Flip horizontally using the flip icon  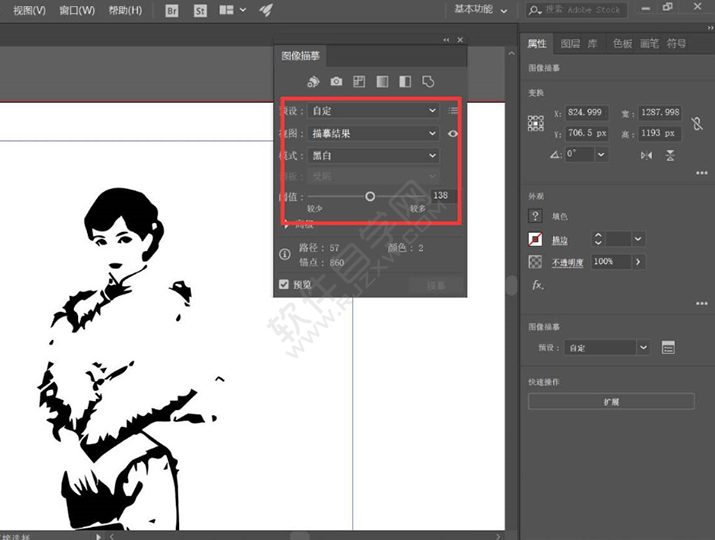[x=646, y=156]
